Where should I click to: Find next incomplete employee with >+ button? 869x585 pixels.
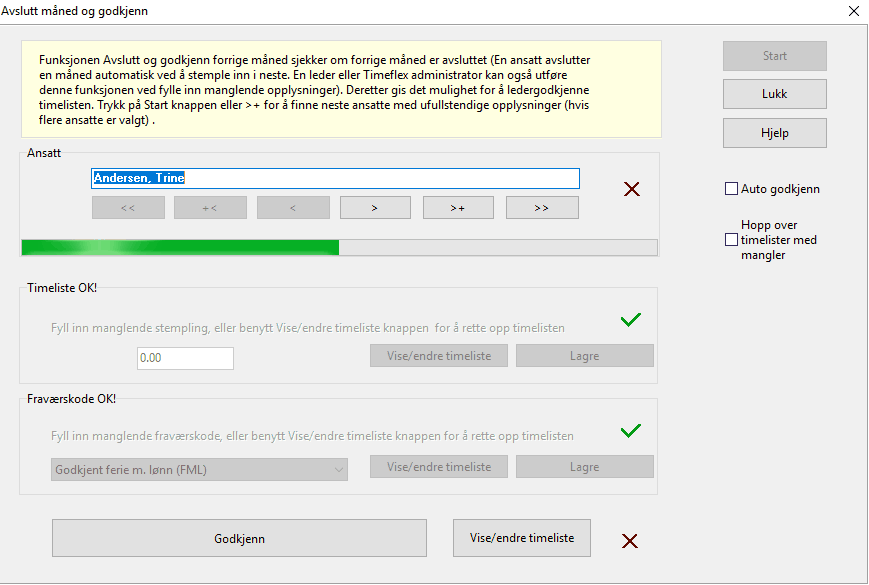tap(458, 208)
